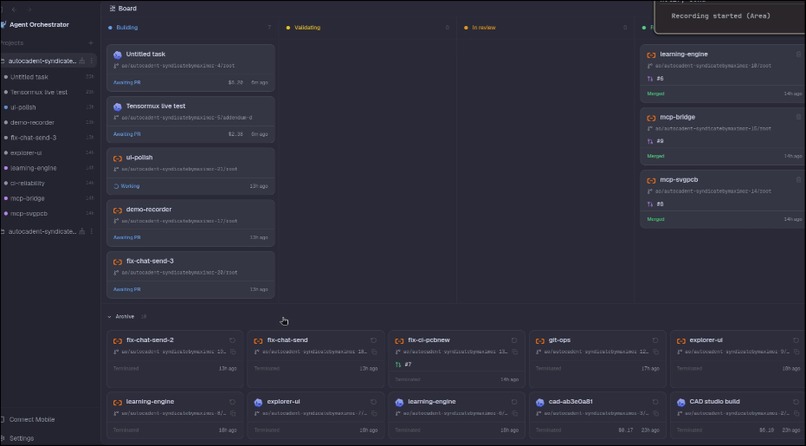The height and width of the screenshot is (446, 806).
Task: Select Untitled task in sidebar list
Action: (49, 77)
